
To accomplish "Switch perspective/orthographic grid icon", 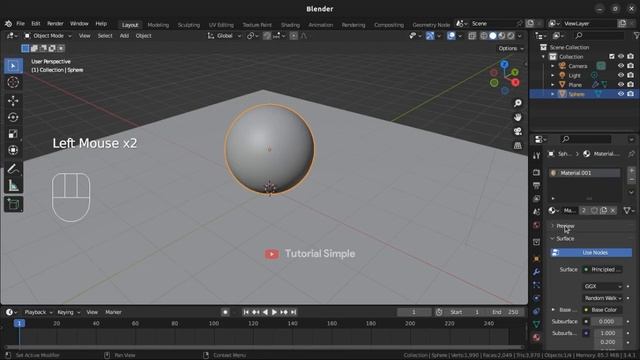I will 518,145.
